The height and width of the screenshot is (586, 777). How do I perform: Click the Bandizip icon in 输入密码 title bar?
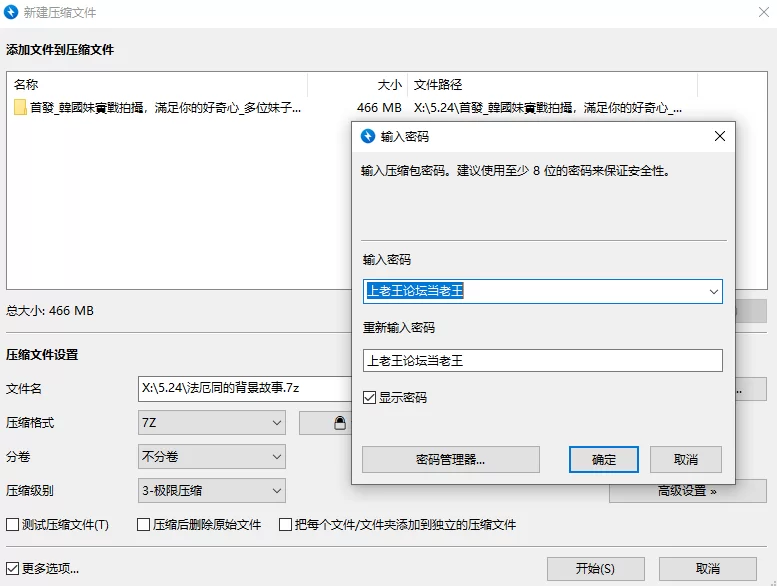coord(367,136)
